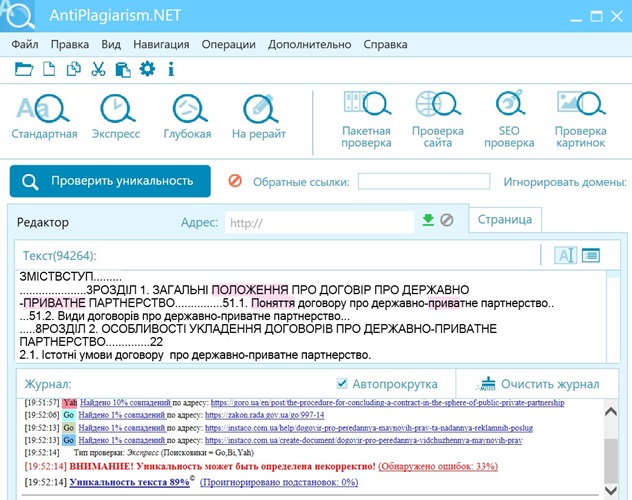Screen dimensions: 632x500
Task: Open Проверка картинок tool
Action: point(580,120)
